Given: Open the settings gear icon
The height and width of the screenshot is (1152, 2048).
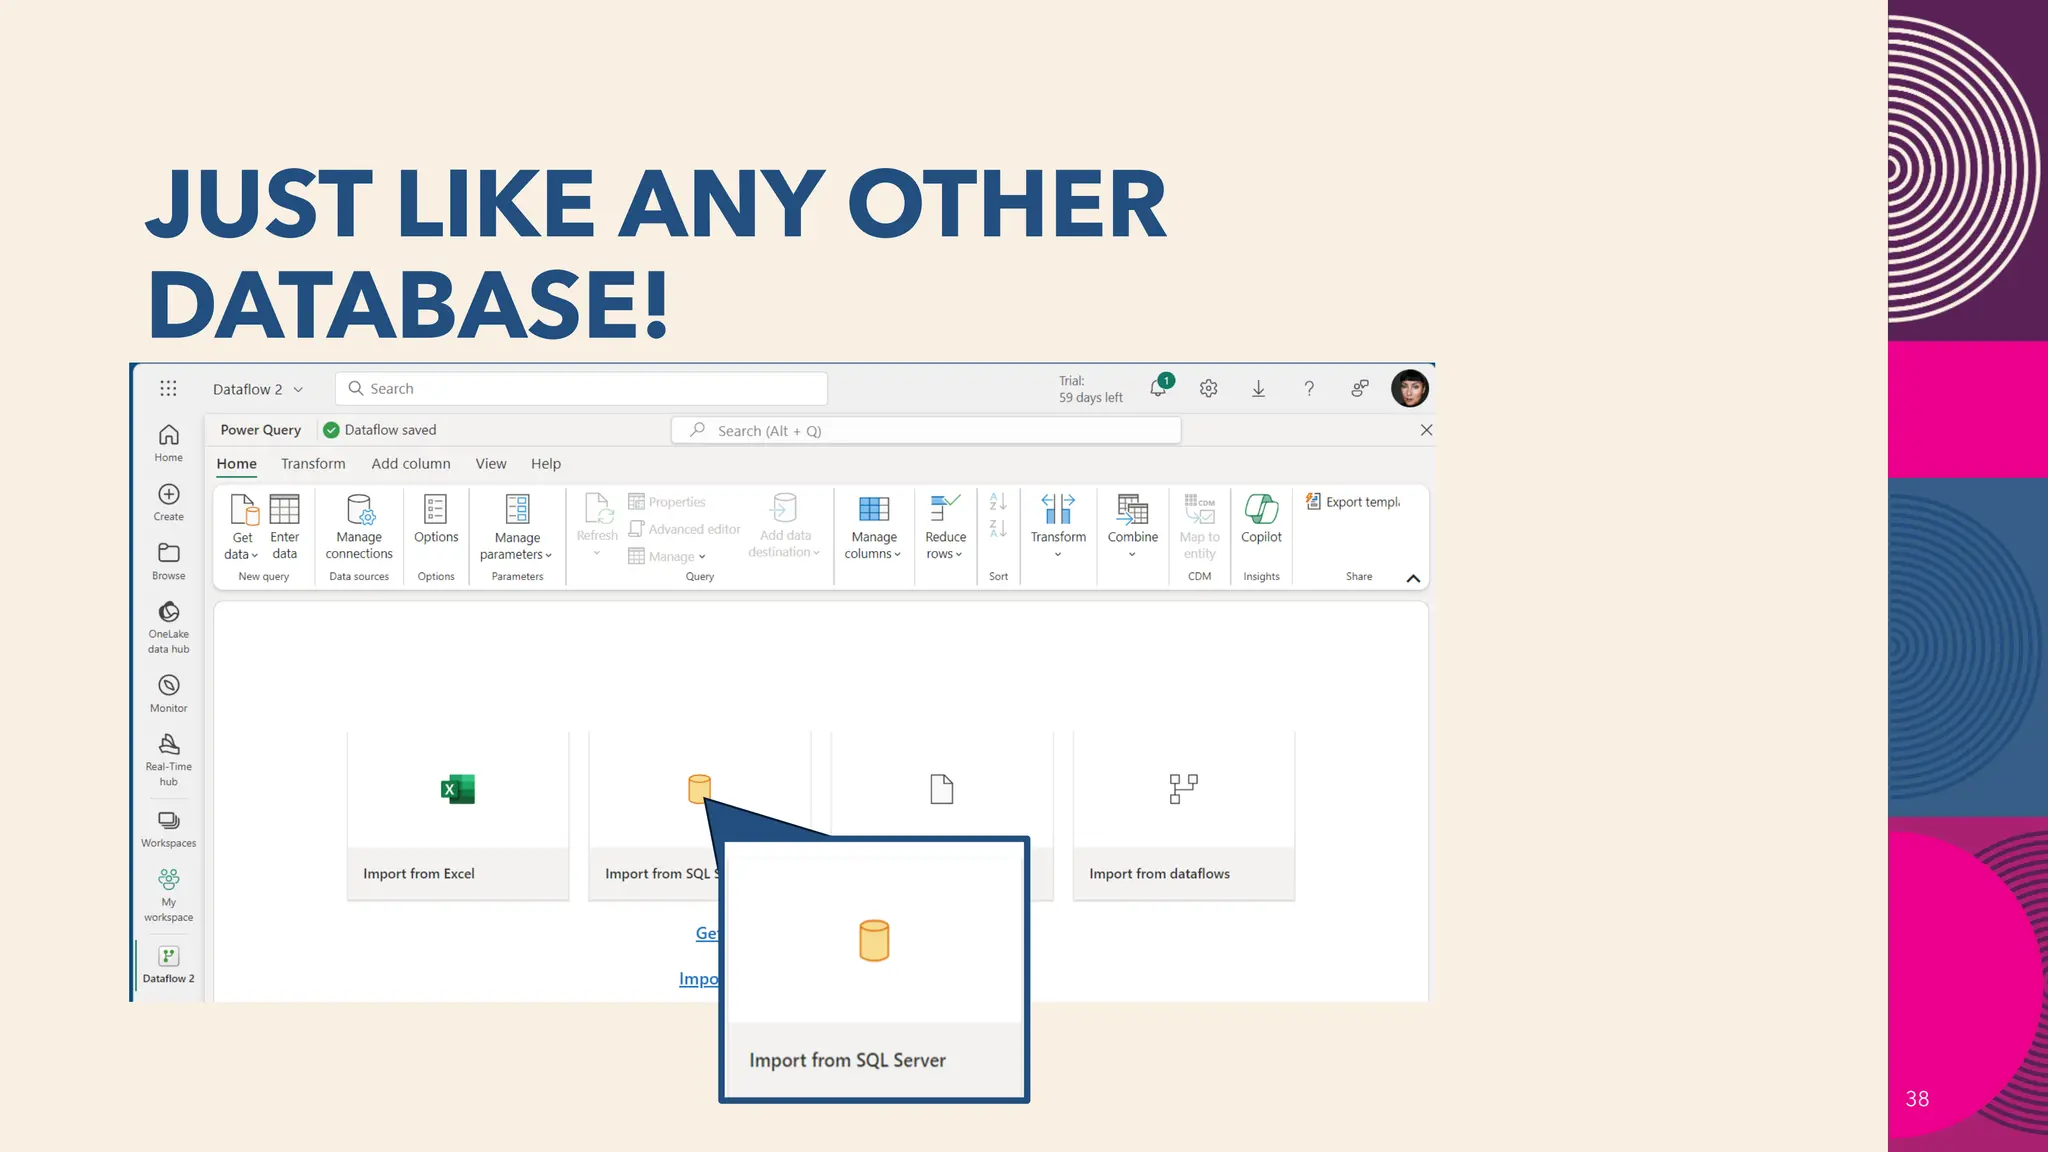Looking at the screenshot, I should (x=1209, y=389).
